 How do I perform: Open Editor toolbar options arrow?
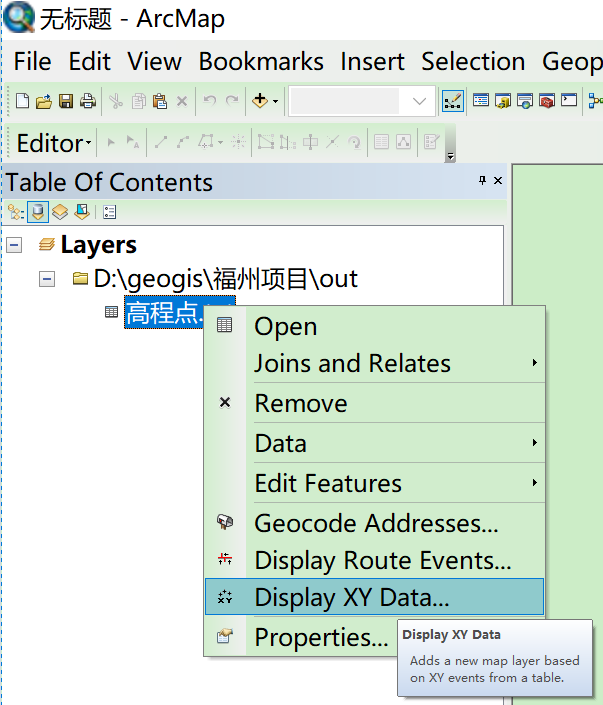click(x=450, y=156)
